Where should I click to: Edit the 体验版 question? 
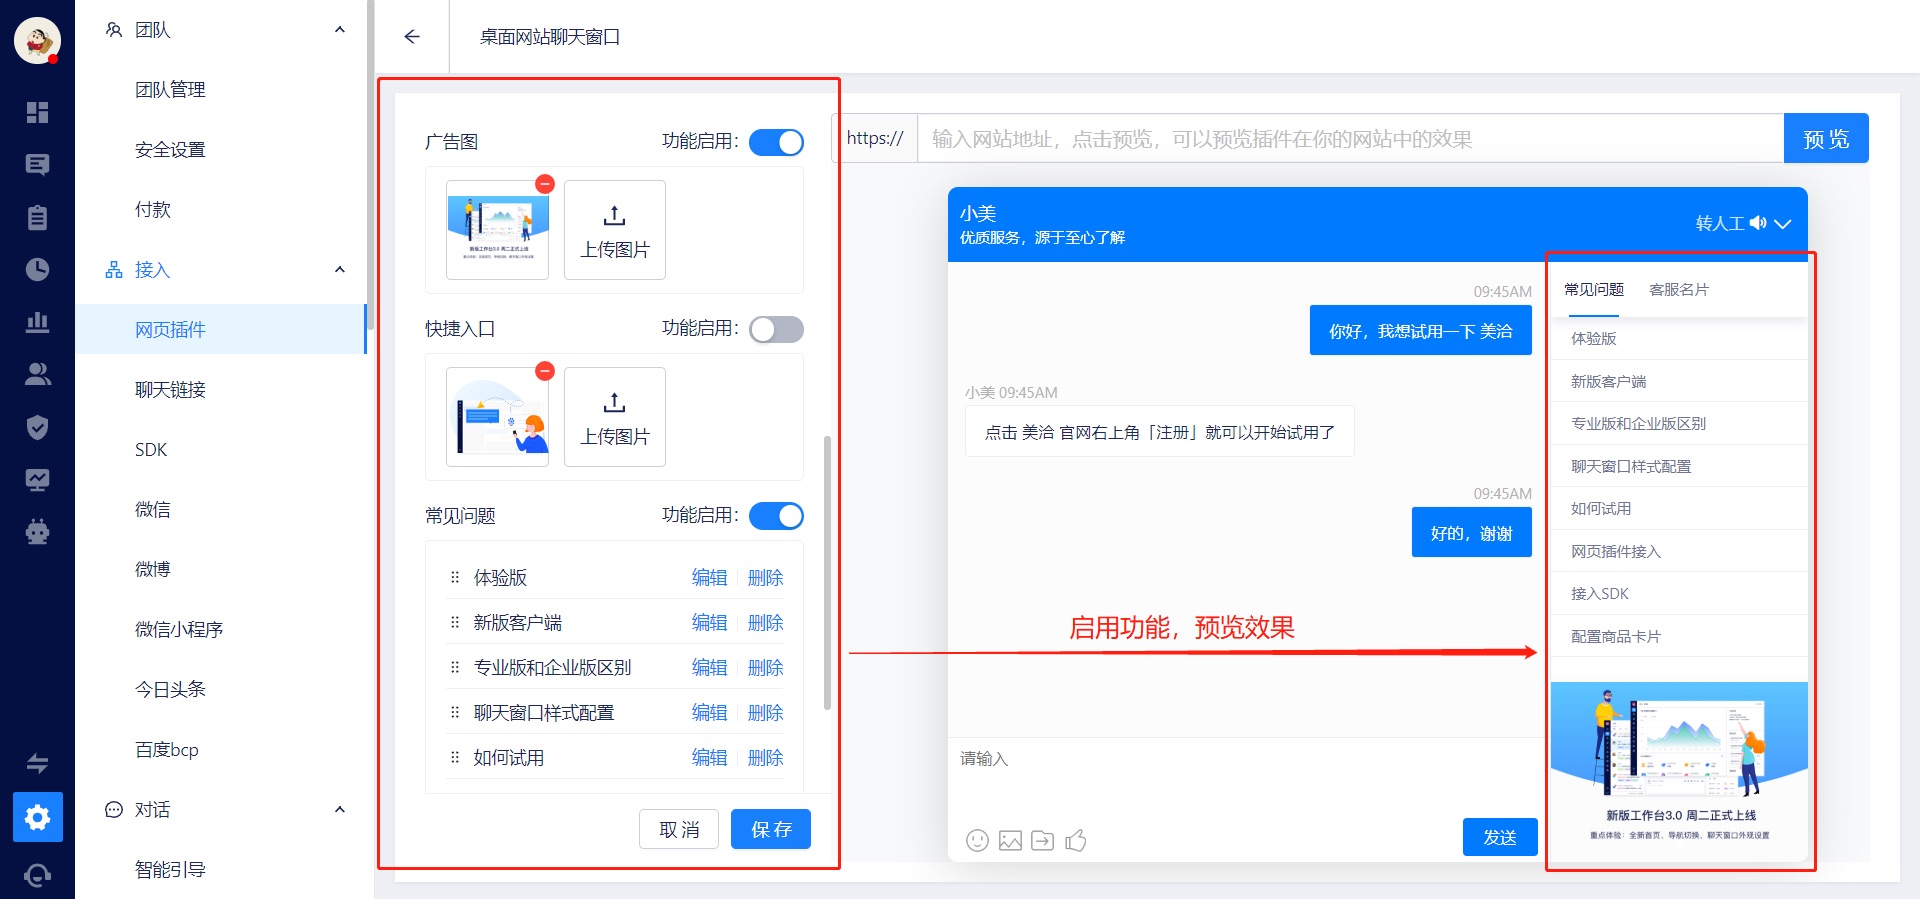click(709, 578)
